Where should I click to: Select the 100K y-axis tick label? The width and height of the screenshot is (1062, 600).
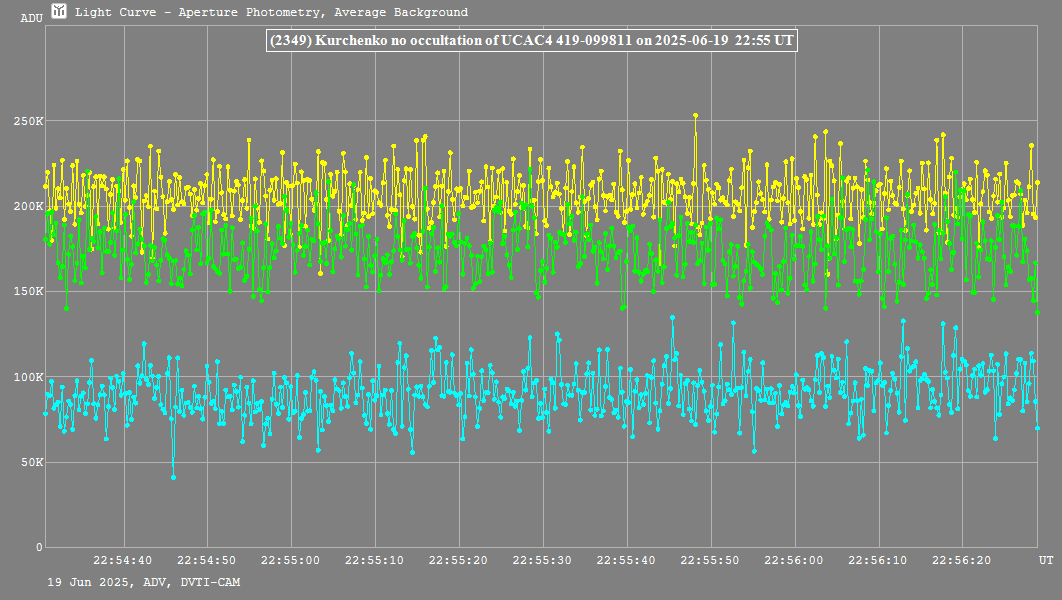pos(27,377)
